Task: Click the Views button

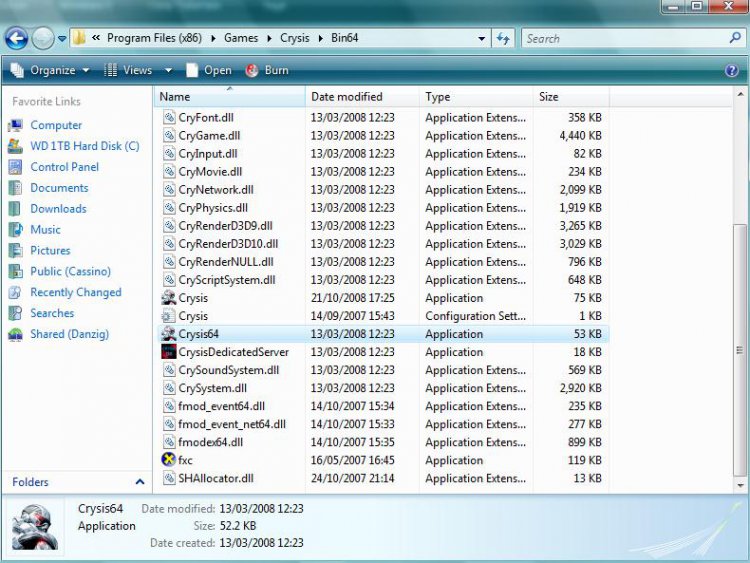Action: (x=128, y=70)
